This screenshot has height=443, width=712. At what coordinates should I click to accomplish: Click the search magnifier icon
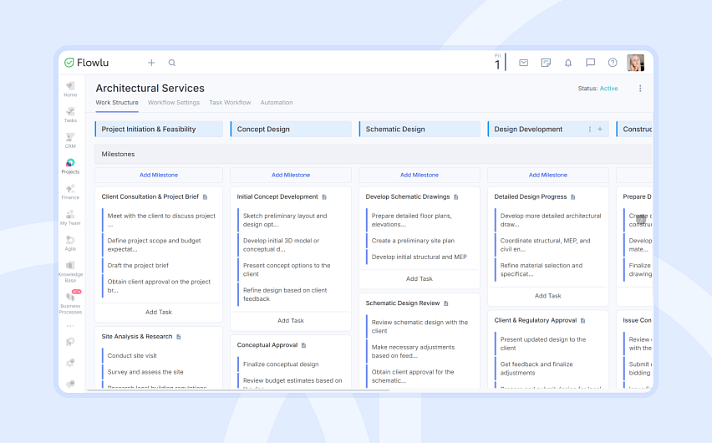[172, 63]
